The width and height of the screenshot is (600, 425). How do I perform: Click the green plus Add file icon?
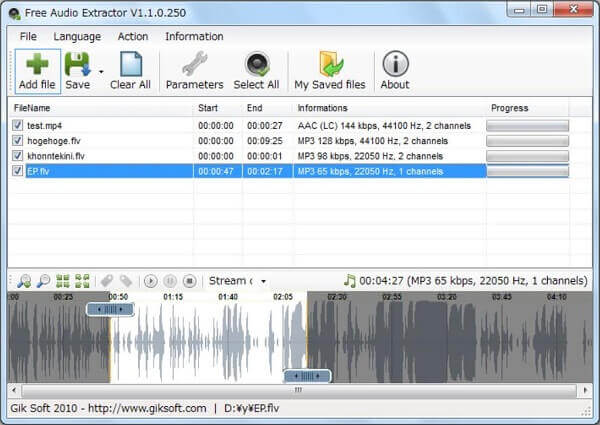pyautogui.click(x=37, y=64)
